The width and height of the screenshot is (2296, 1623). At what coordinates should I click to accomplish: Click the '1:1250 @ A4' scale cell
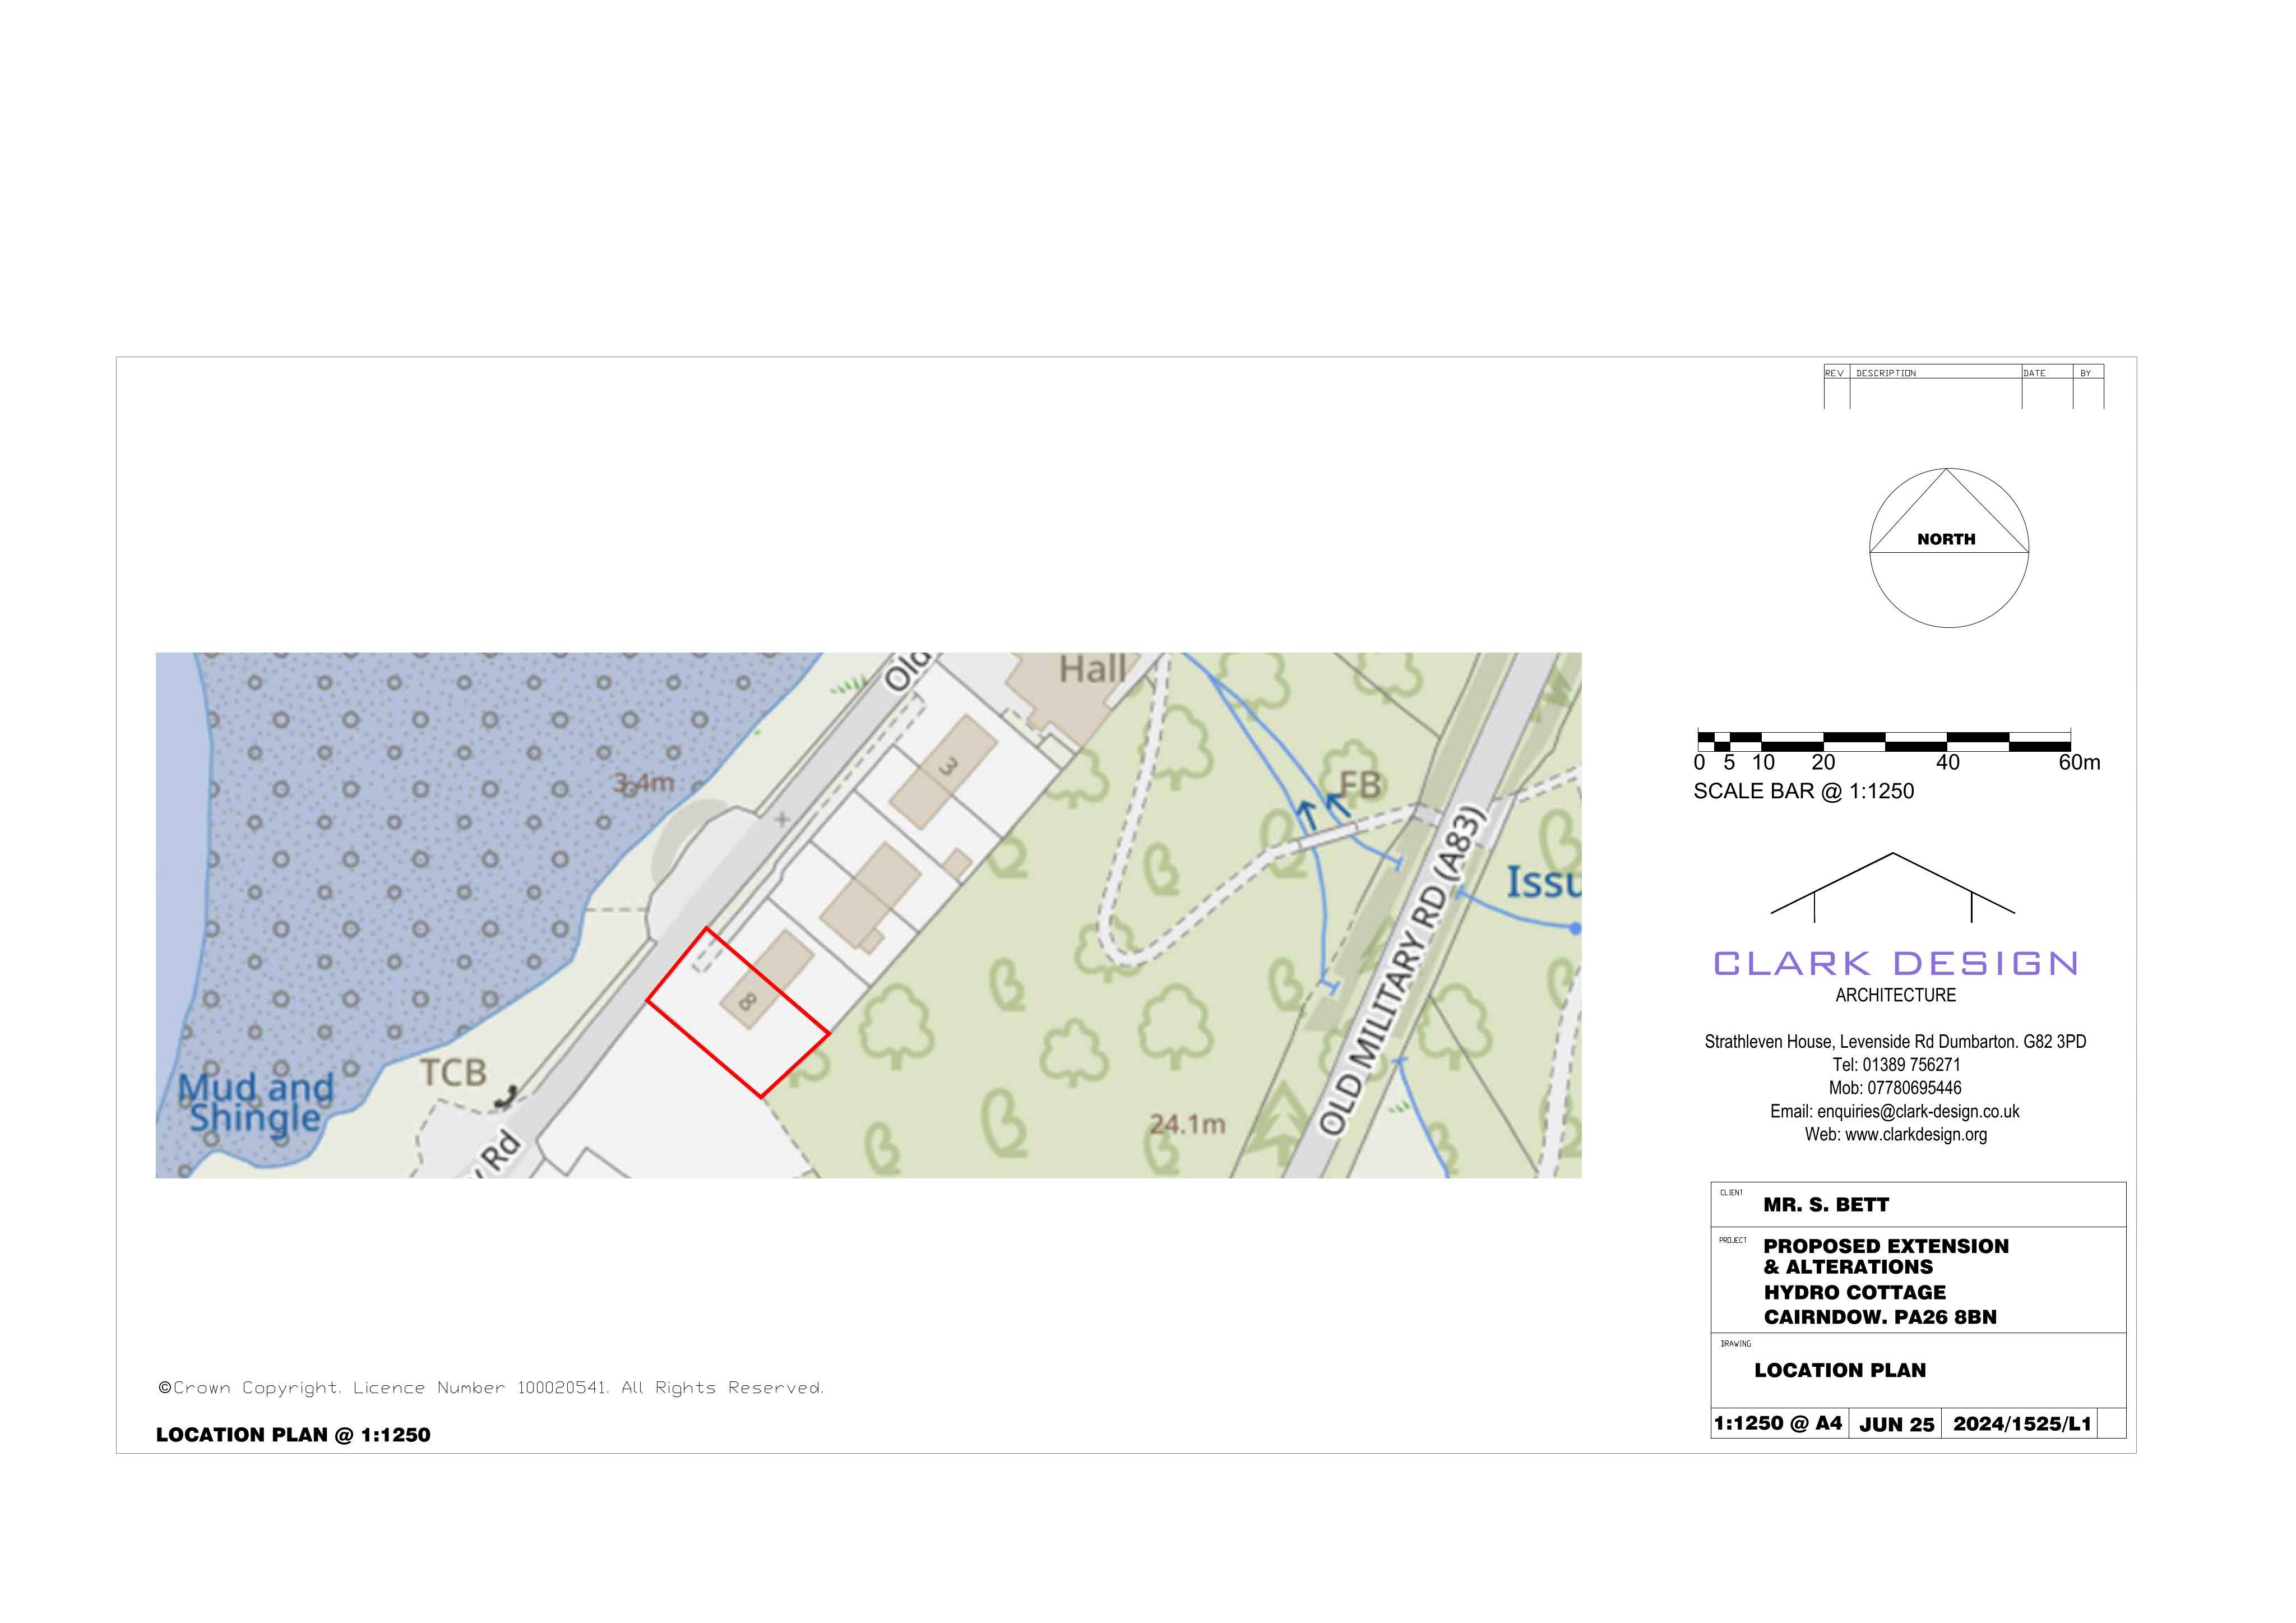point(1778,1423)
